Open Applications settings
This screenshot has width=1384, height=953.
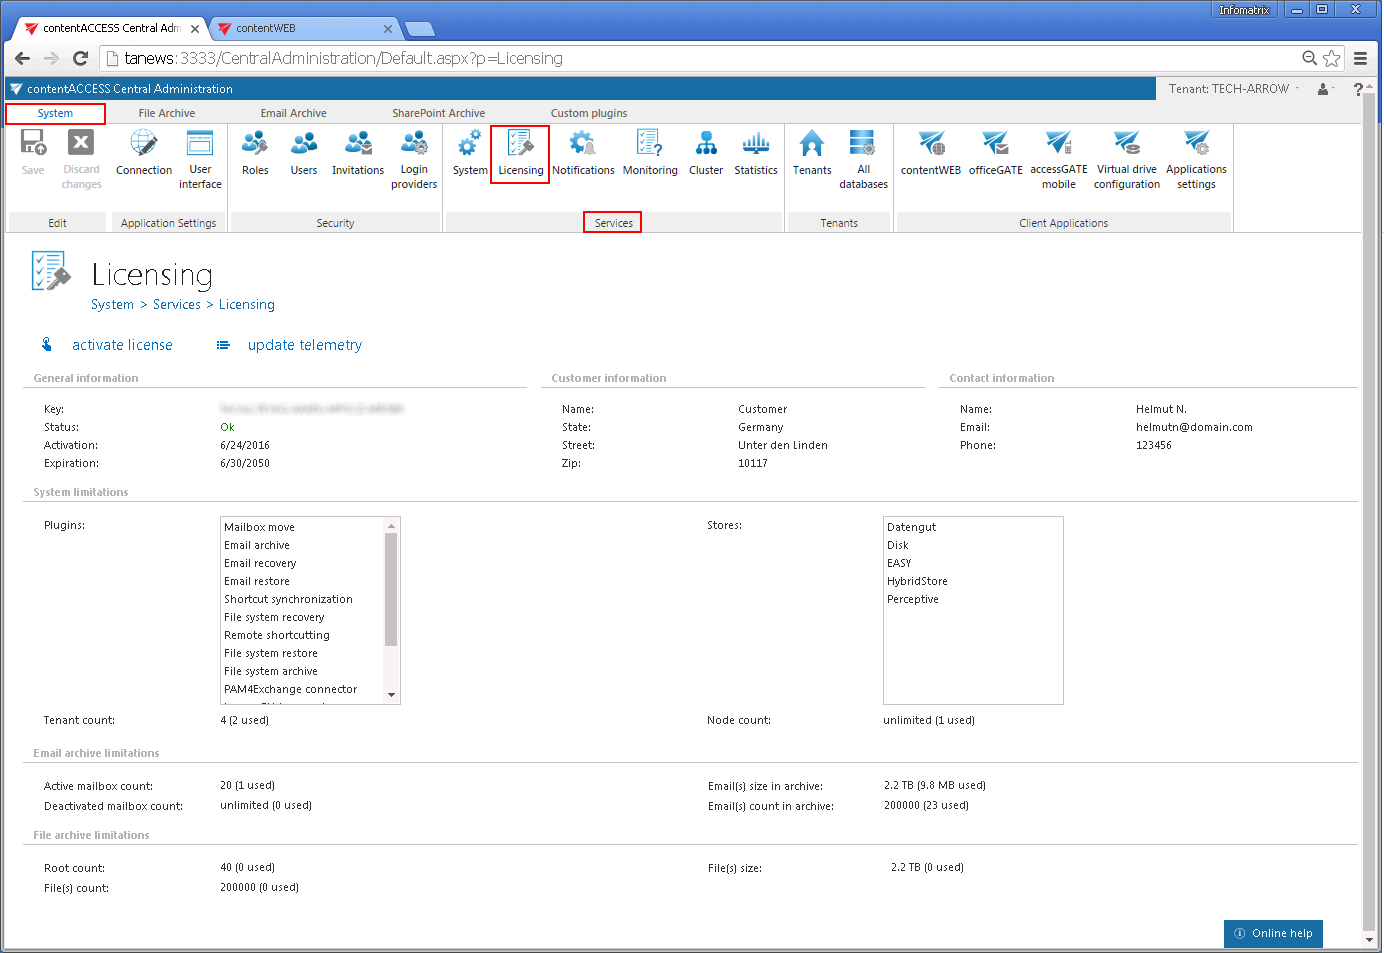[1196, 159]
